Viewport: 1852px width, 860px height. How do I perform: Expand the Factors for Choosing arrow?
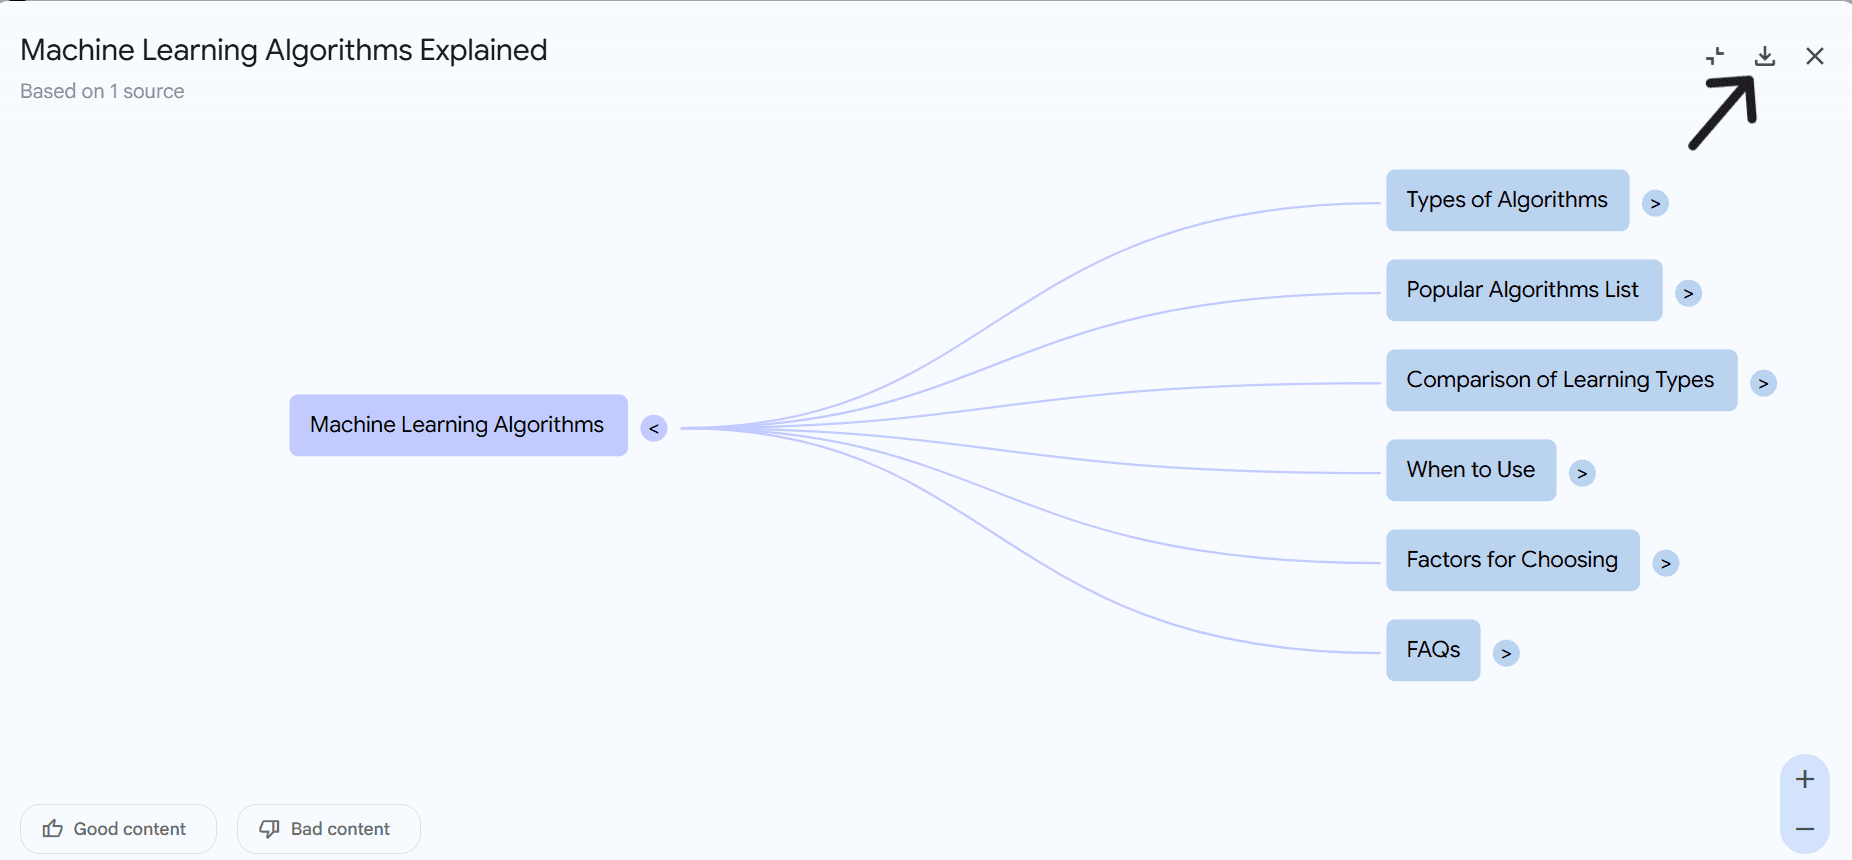[1666, 563]
